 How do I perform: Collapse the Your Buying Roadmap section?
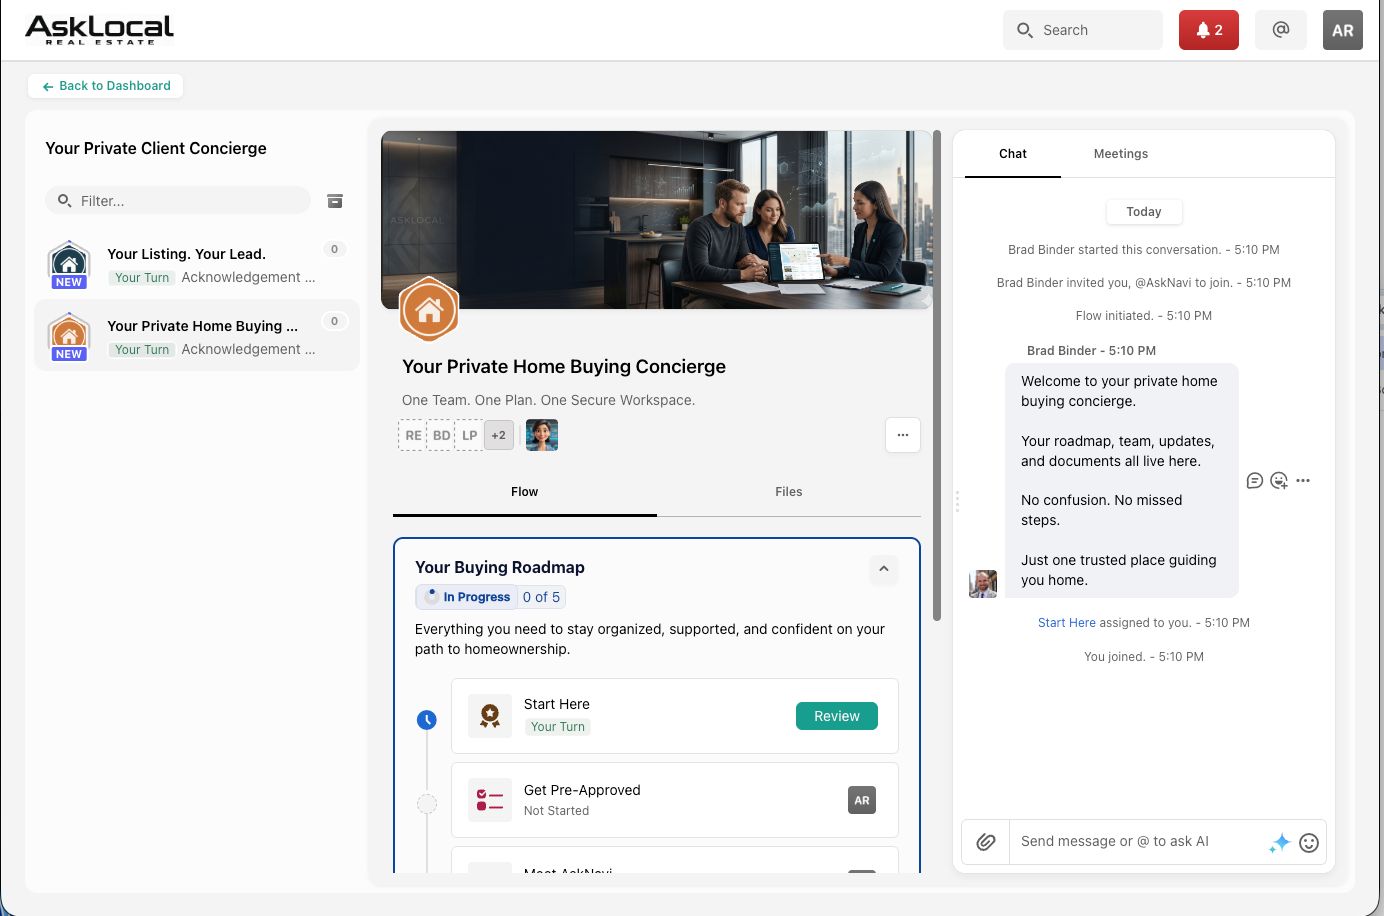tap(884, 569)
